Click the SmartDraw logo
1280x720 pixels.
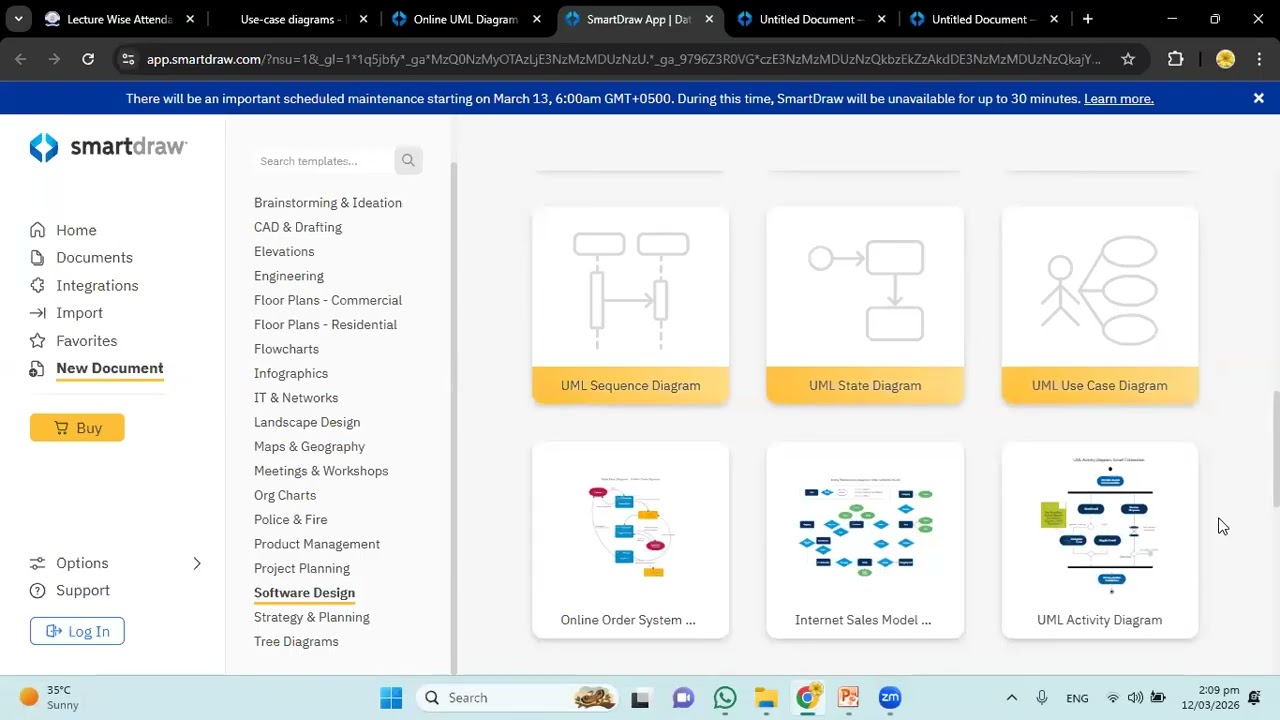(108, 147)
